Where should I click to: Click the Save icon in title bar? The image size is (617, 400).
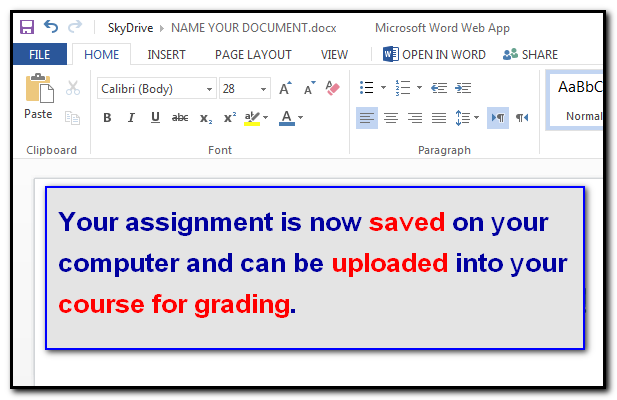(27, 27)
